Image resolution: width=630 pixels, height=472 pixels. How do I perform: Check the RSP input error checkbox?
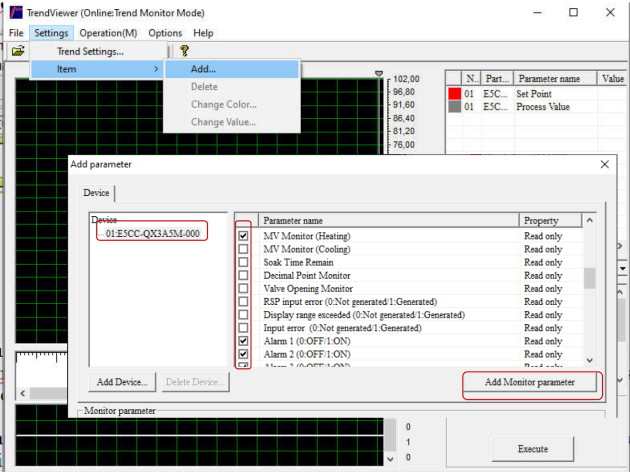point(243,302)
